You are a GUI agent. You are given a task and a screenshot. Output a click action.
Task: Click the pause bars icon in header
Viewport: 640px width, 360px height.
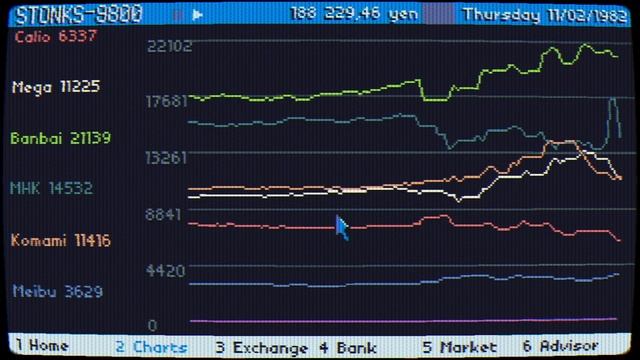point(178,15)
